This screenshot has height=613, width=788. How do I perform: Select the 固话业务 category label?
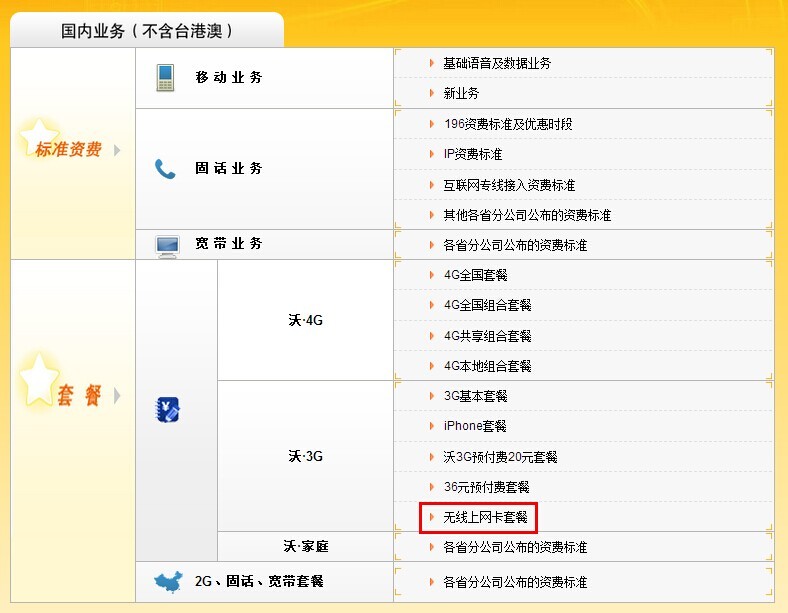point(229,168)
